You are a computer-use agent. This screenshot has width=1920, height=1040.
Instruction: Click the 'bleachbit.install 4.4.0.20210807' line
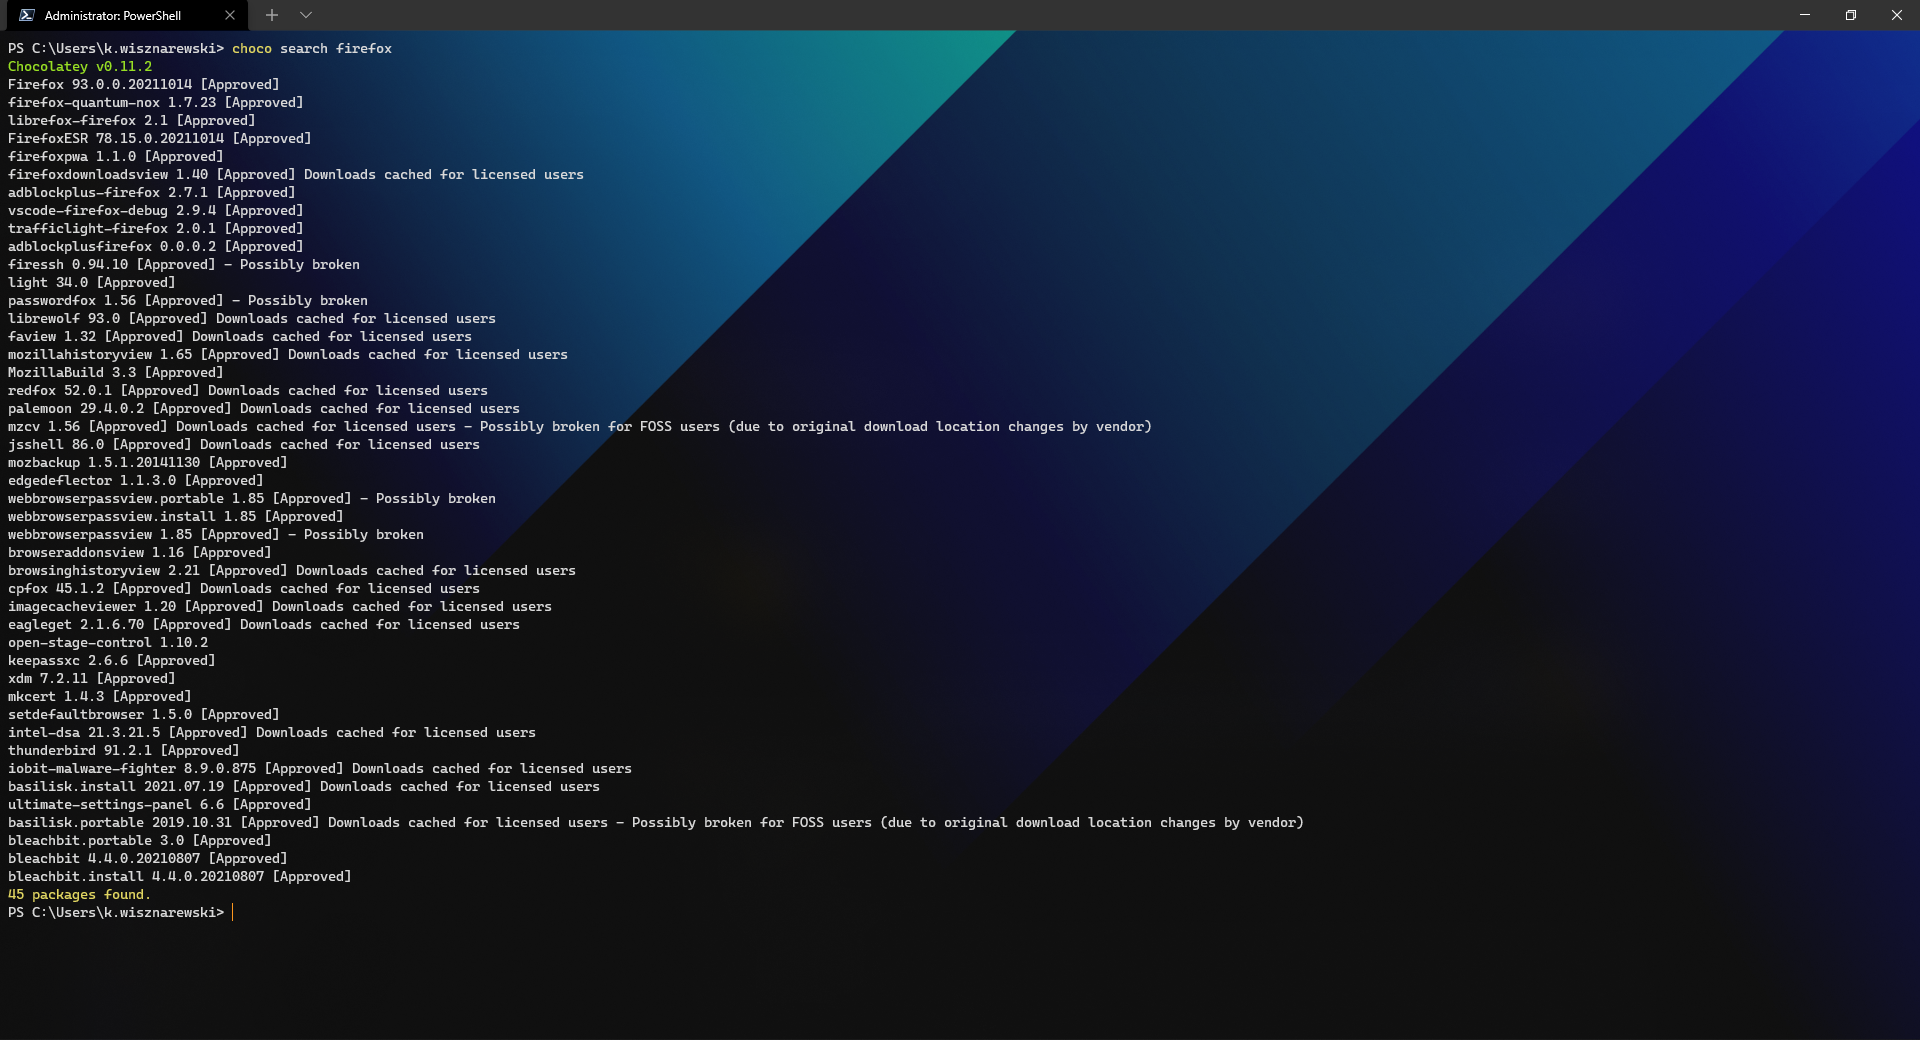click(x=180, y=876)
